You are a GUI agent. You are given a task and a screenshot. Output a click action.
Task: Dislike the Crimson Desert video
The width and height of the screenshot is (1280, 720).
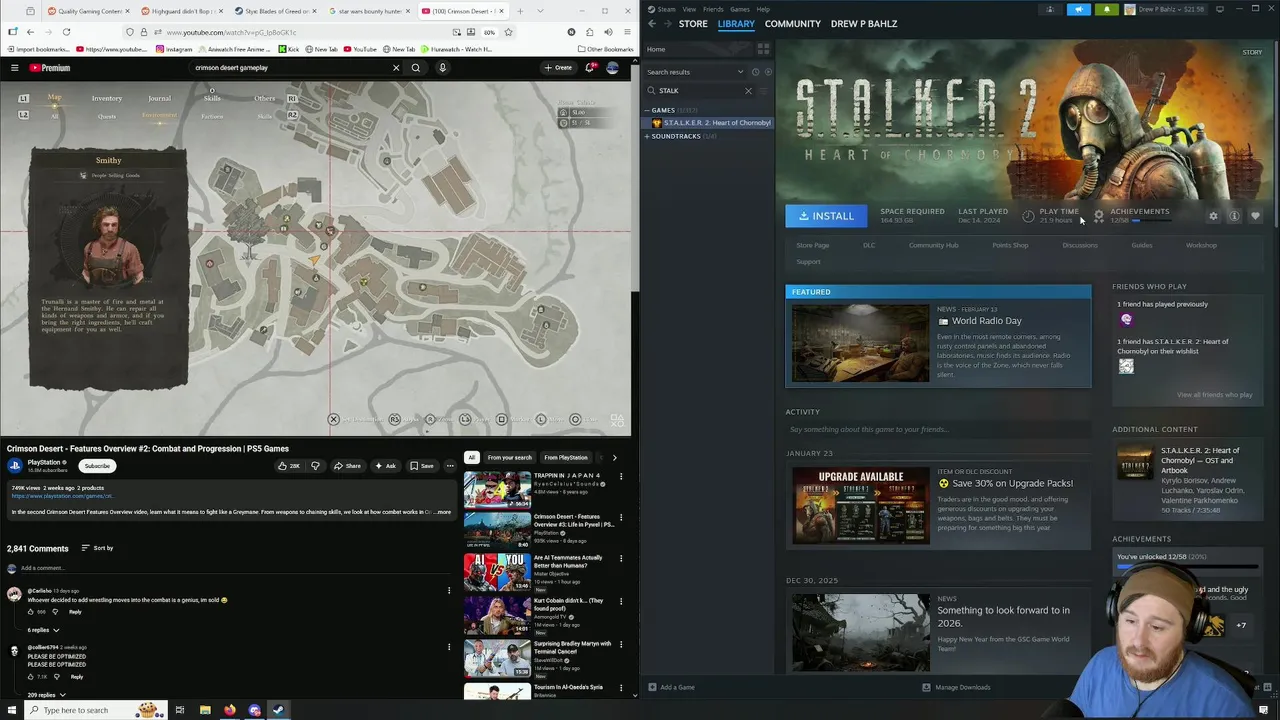click(x=315, y=466)
